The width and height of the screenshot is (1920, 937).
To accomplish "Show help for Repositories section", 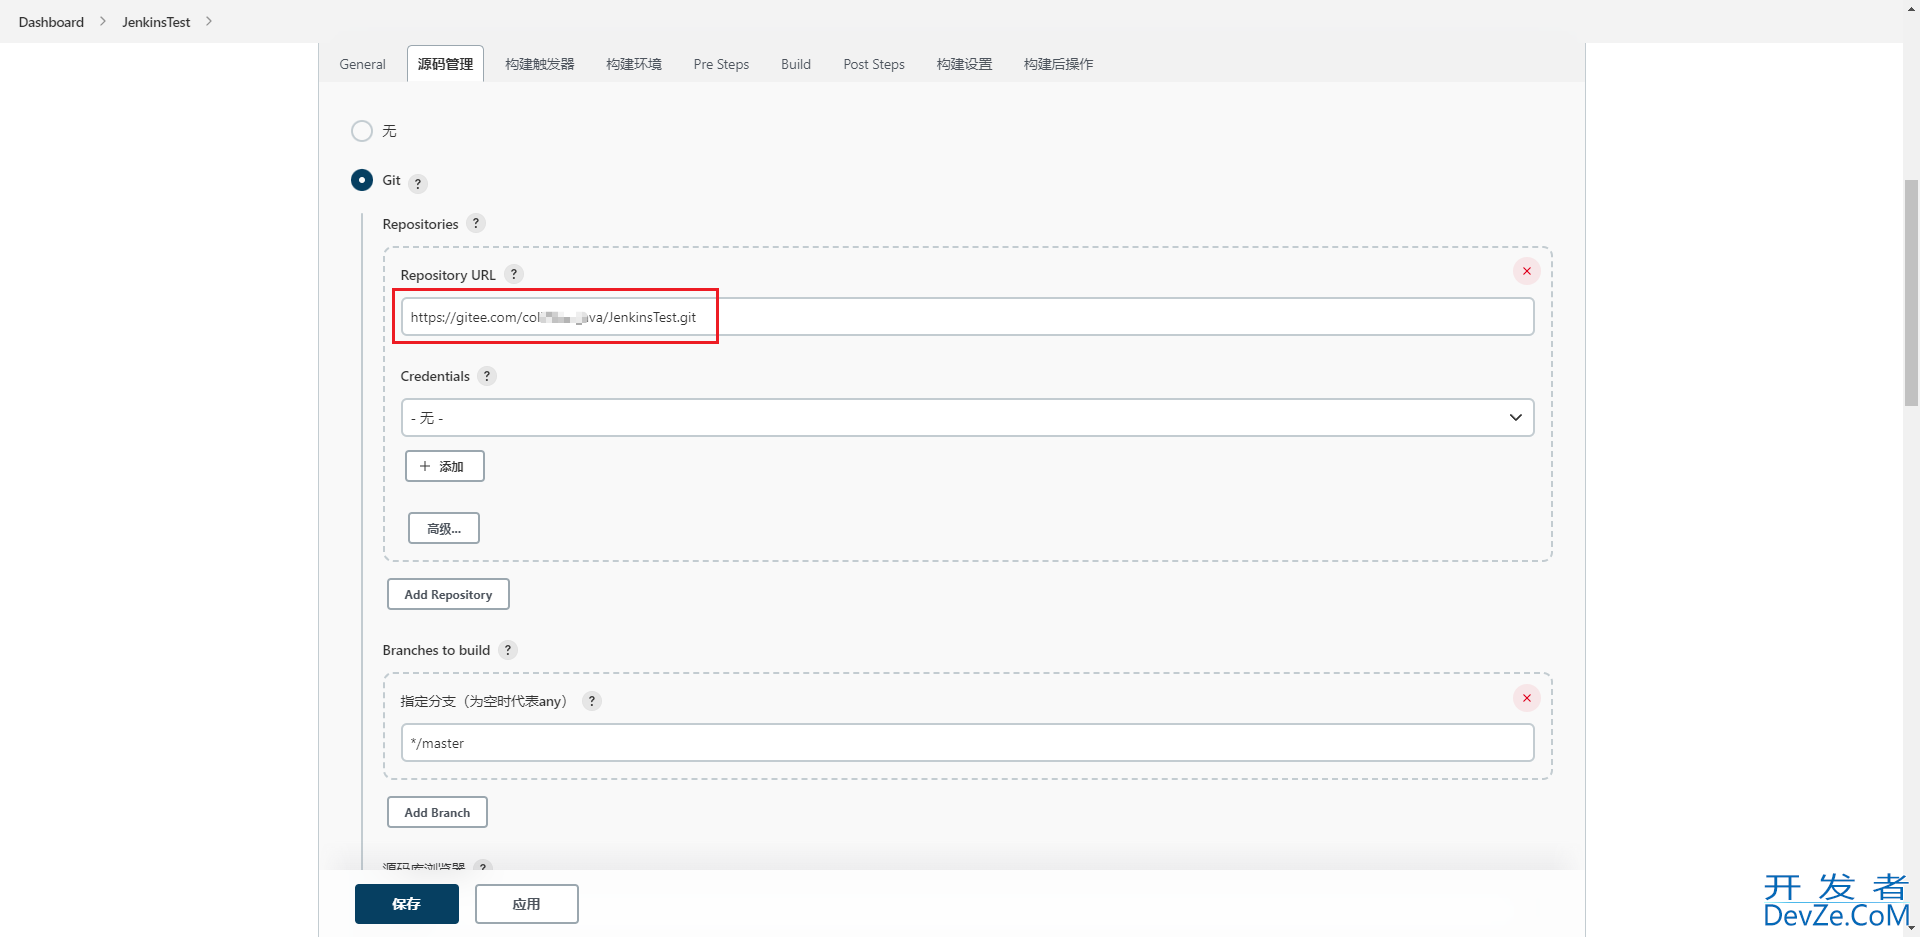I will tap(476, 223).
